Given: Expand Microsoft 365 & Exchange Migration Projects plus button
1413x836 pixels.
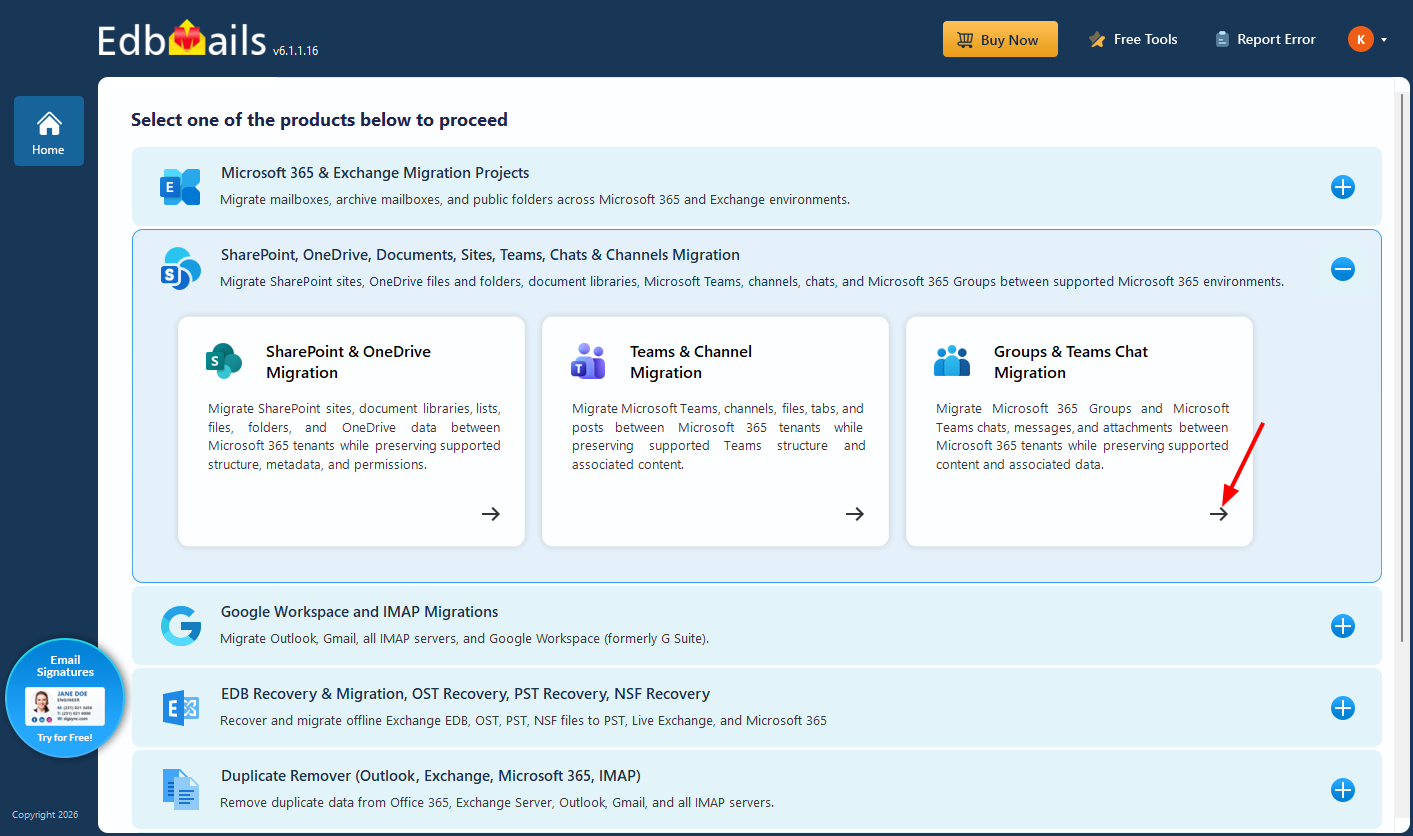Looking at the screenshot, I should coord(1343,187).
